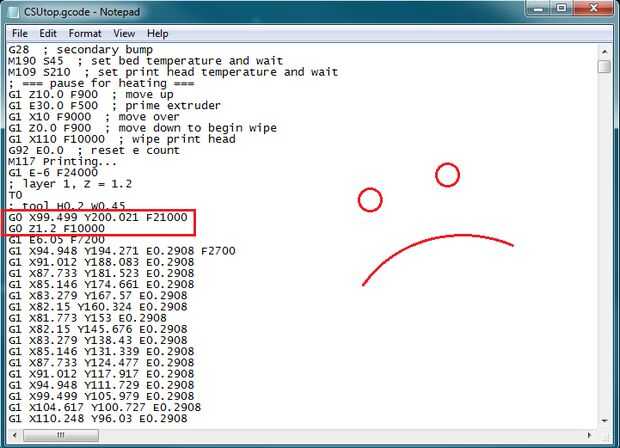620x448 pixels.
Task: Click the line 'M117 Printing...'
Action: (x=62, y=161)
